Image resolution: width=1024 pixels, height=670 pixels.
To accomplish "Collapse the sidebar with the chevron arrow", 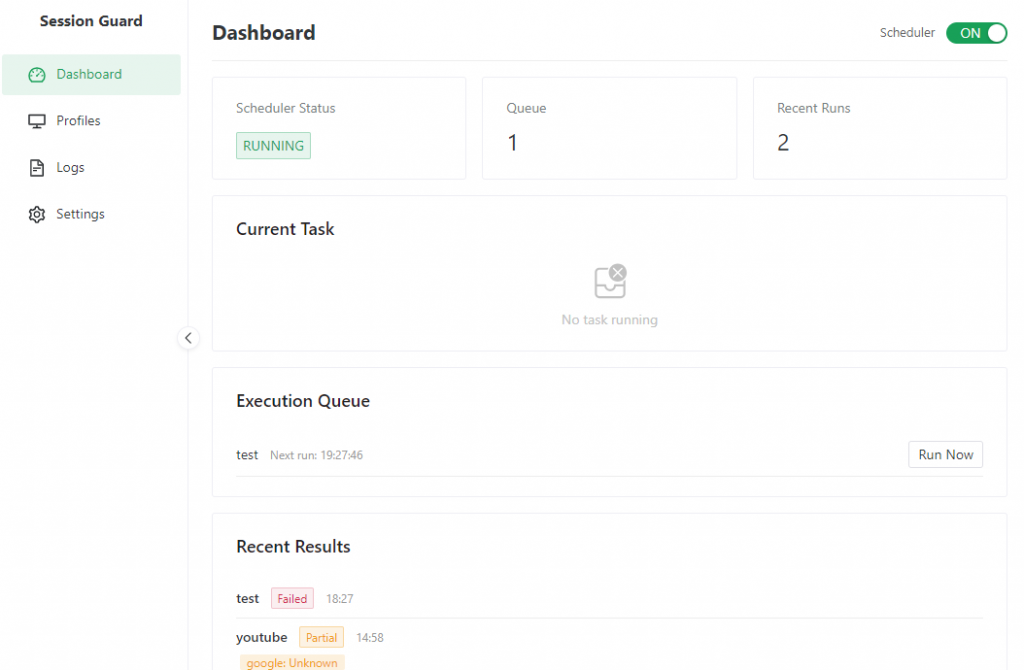I will point(188,338).
